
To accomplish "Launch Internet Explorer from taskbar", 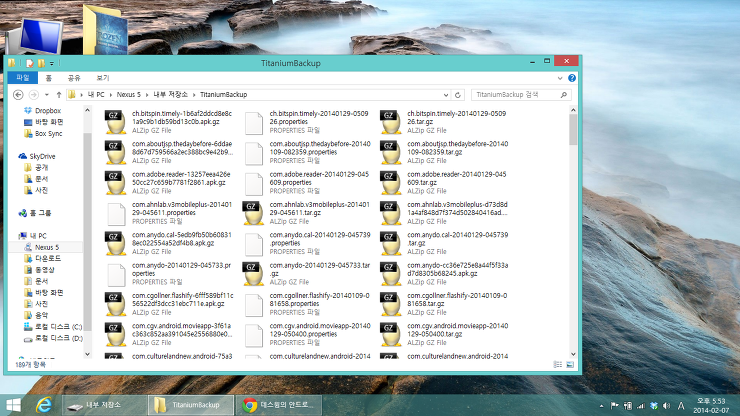I will [44, 405].
